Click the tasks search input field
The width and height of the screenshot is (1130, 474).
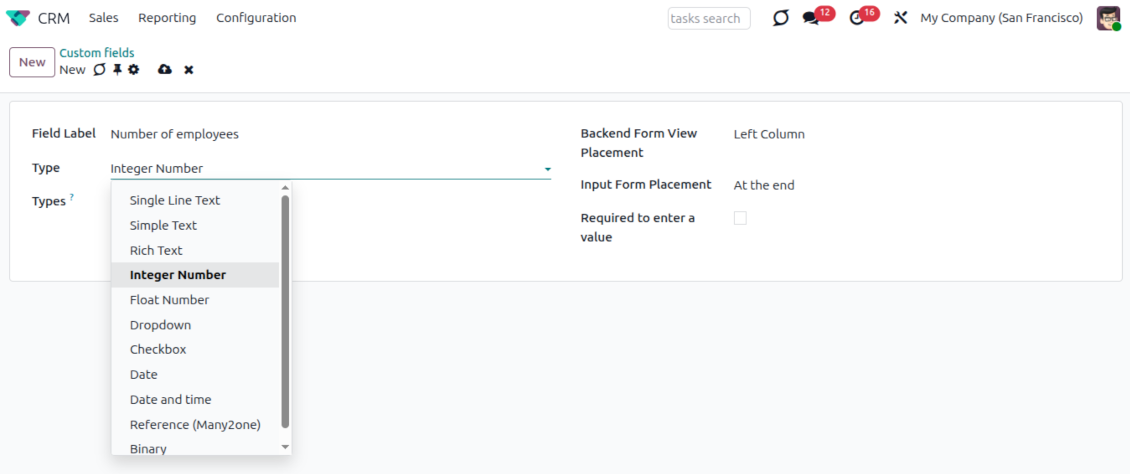[x=708, y=18]
